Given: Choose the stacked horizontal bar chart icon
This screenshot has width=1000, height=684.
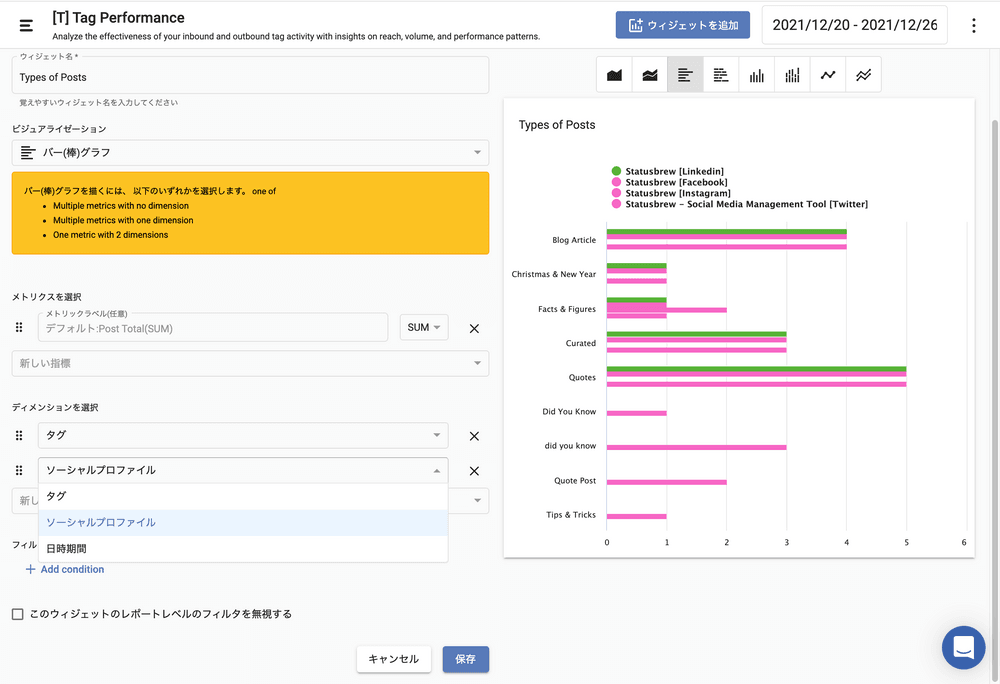Looking at the screenshot, I should pos(721,75).
